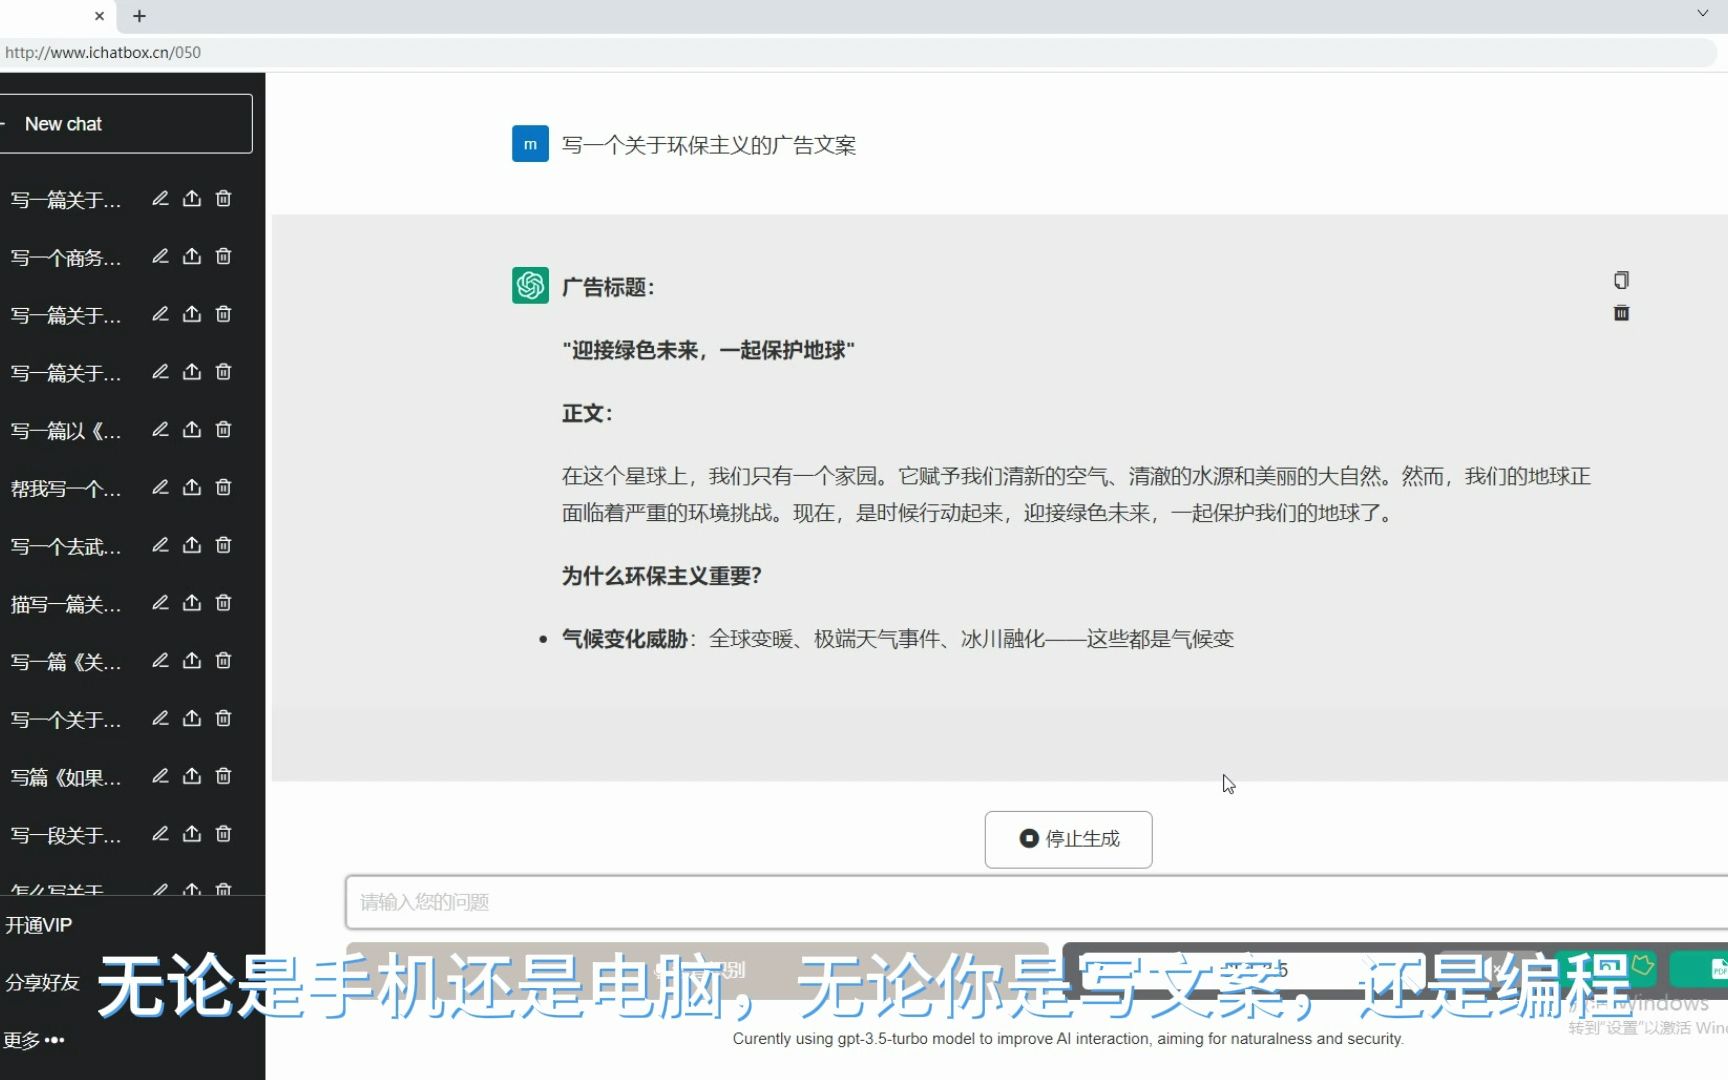
Task: Delete the AI response with its trash icon
Action: [1621, 313]
